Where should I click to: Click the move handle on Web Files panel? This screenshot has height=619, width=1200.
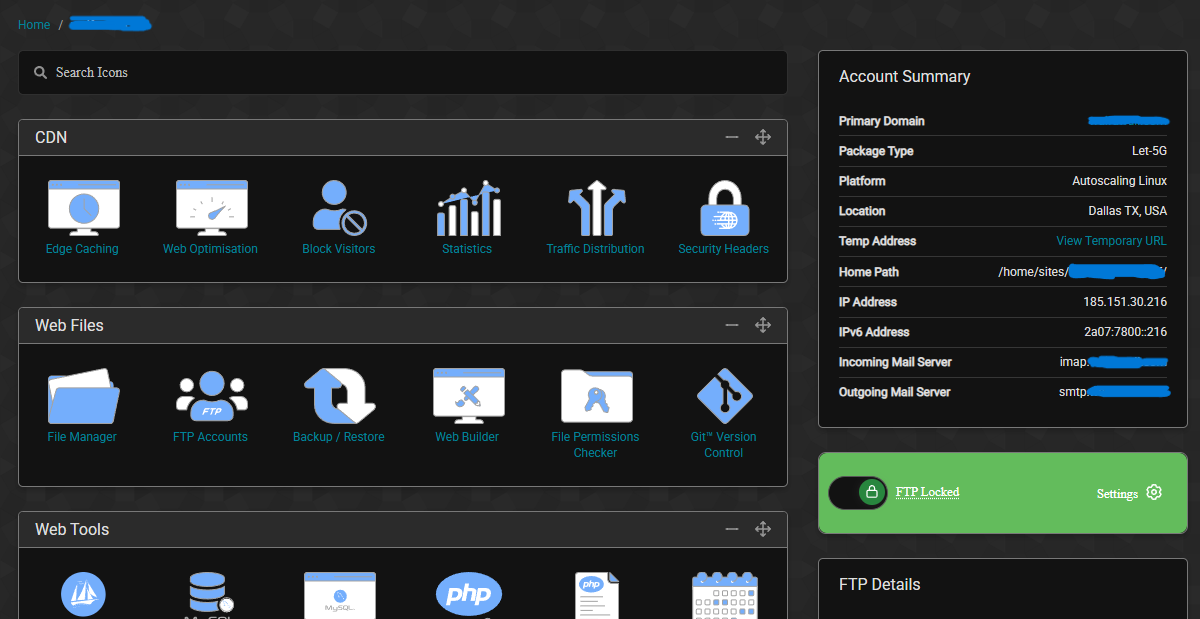[x=763, y=325]
